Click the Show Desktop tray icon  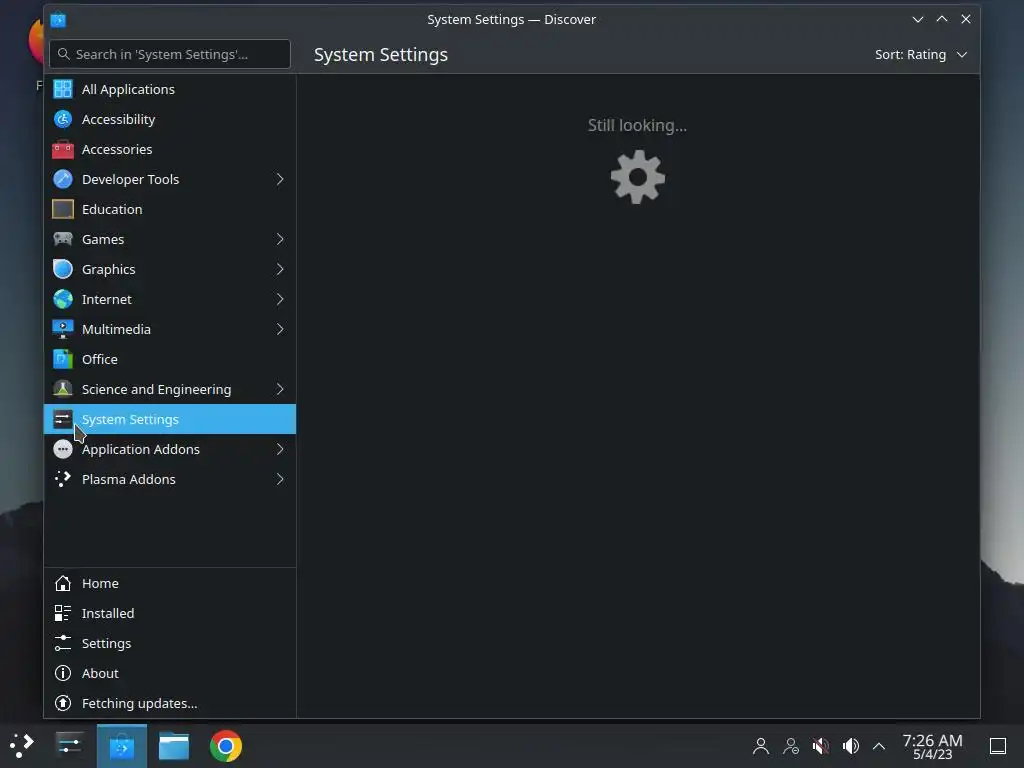point(998,746)
